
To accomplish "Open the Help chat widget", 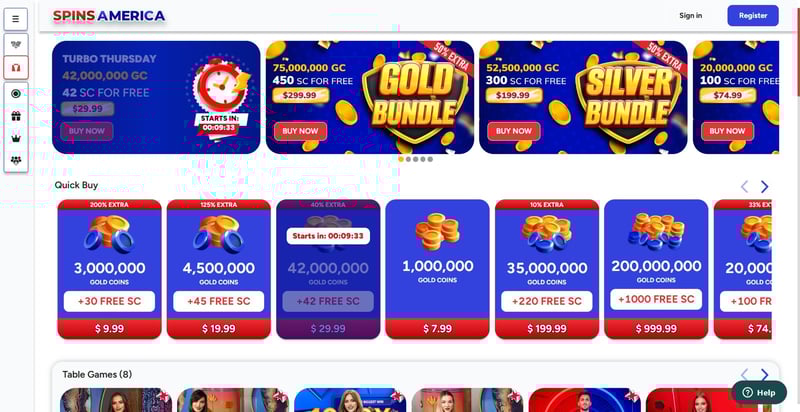I will pos(759,393).
